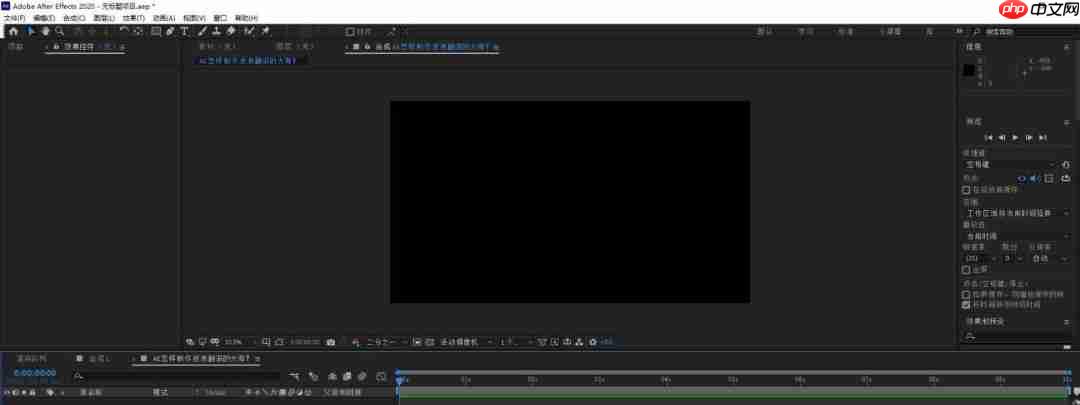Open Preview shortcut dropdown (空格键)
The height and width of the screenshot is (405, 1080).
(1010, 165)
